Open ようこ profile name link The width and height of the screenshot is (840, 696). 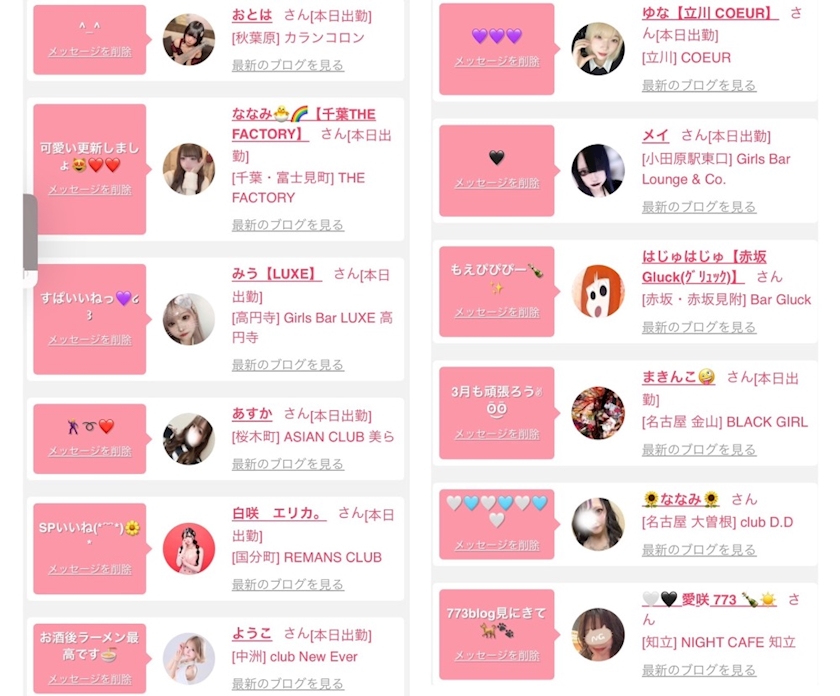coord(252,633)
